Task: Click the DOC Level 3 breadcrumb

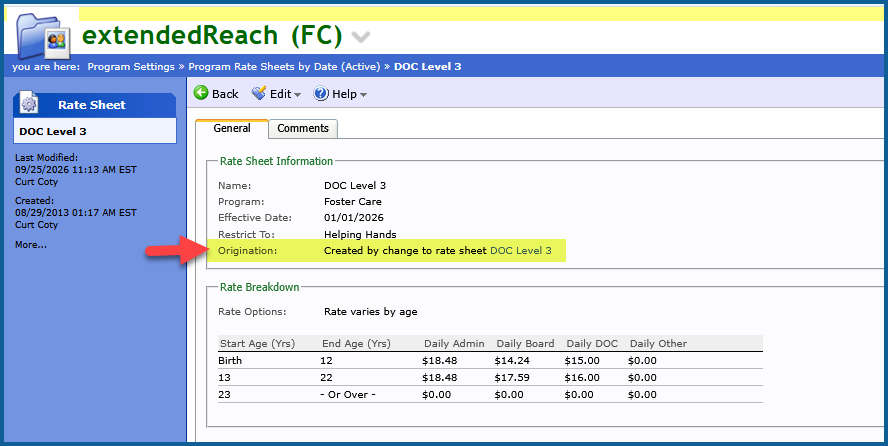Action: [428, 67]
